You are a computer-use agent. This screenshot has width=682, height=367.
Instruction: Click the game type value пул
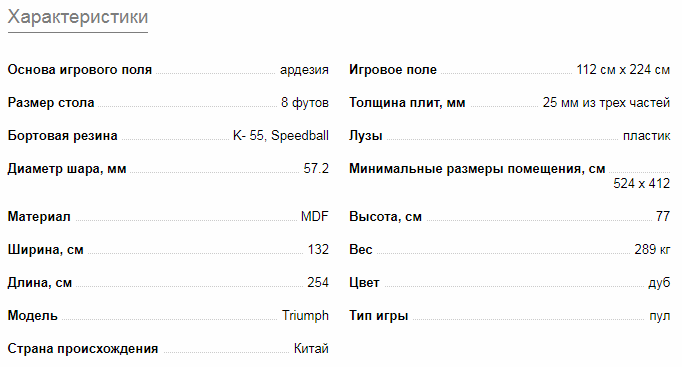coord(660,316)
